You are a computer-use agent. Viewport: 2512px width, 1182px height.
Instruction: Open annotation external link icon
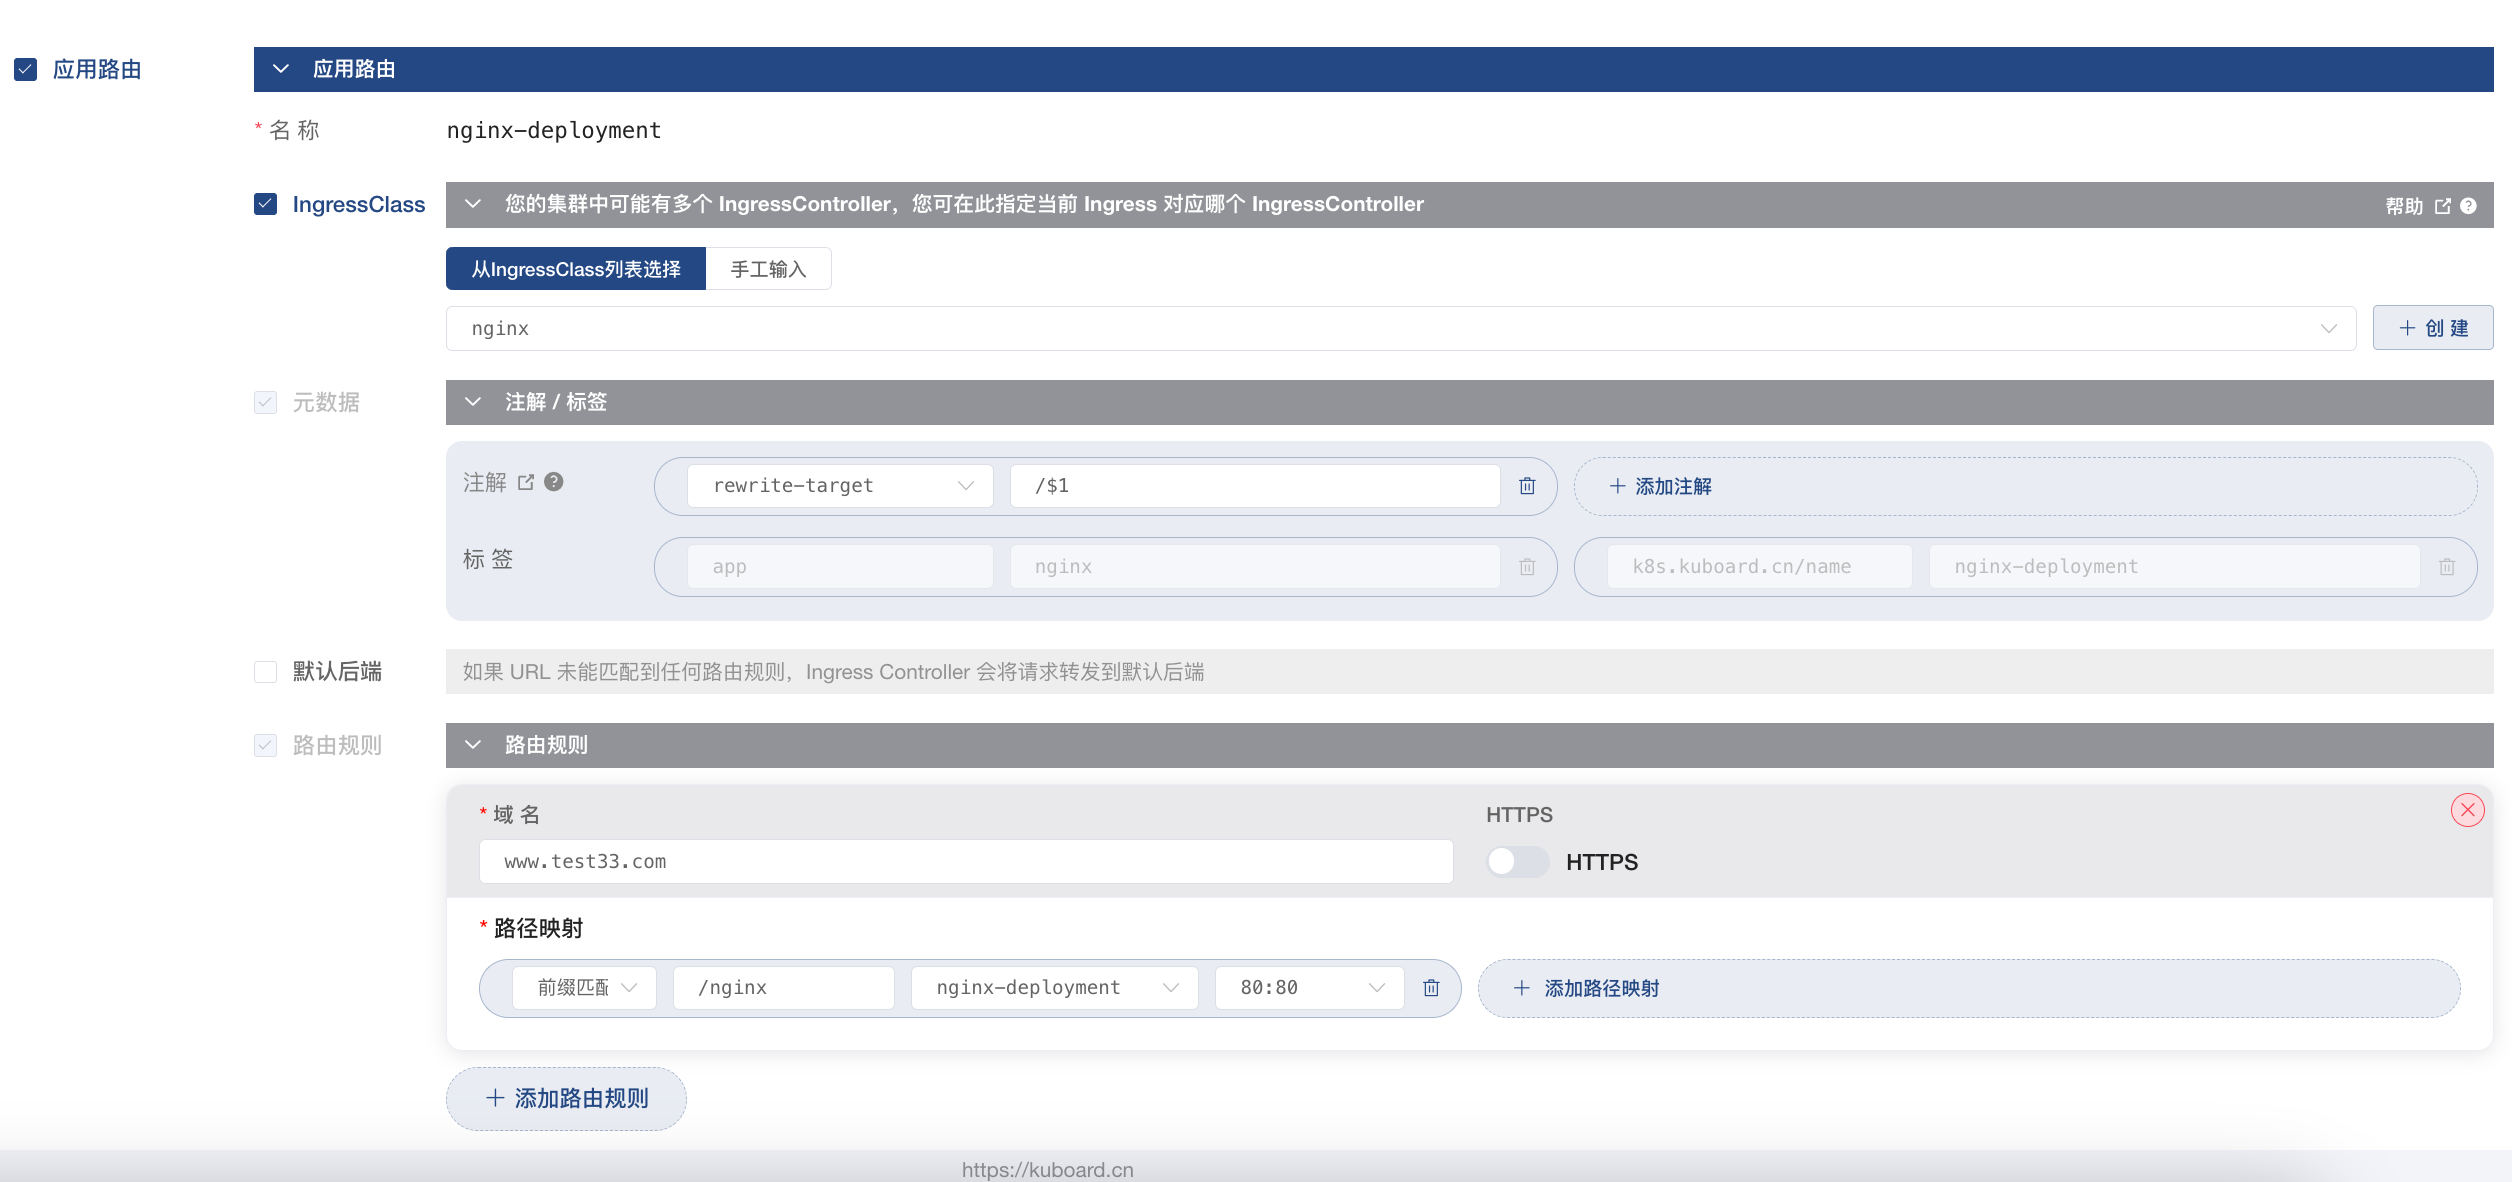526,482
